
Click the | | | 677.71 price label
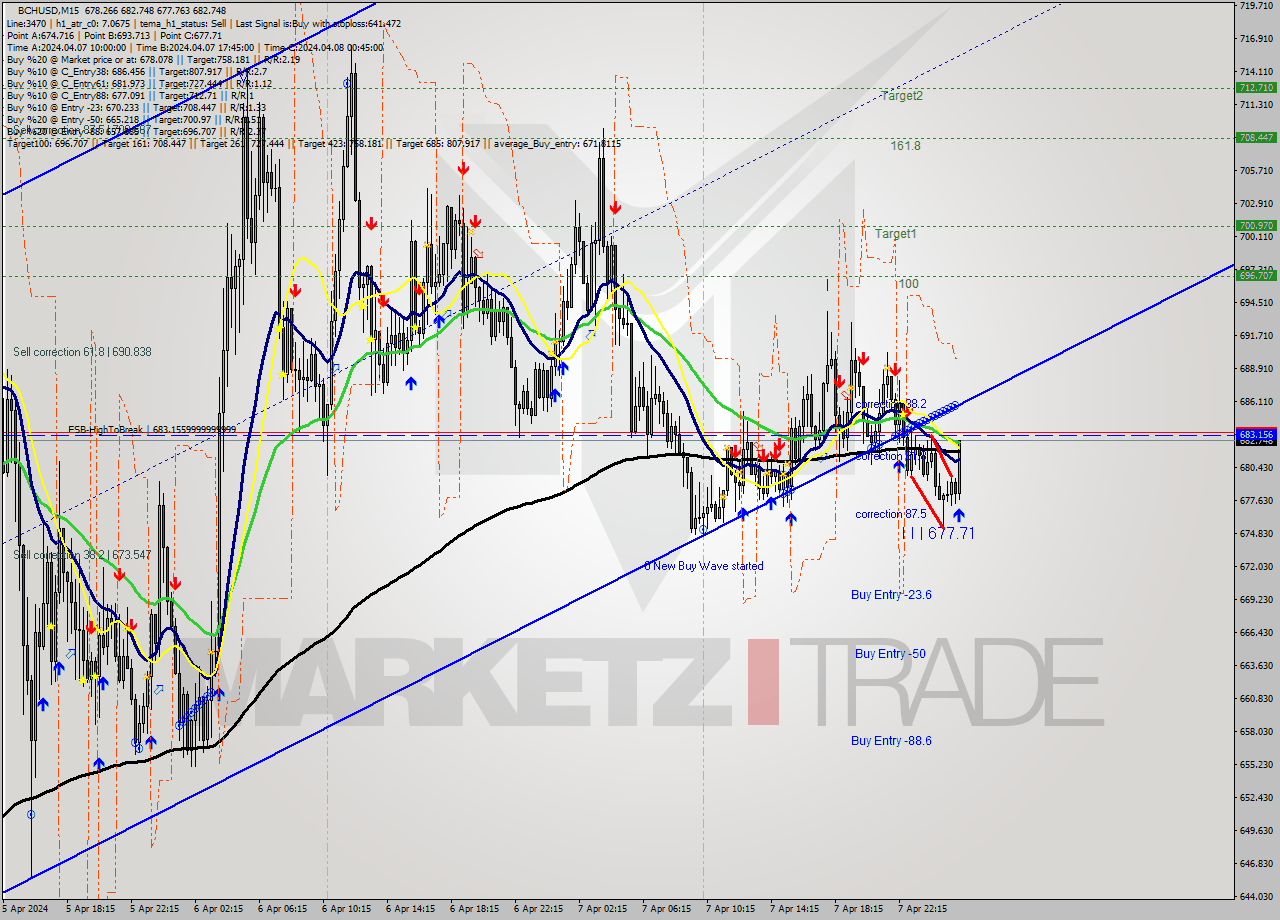coord(938,534)
